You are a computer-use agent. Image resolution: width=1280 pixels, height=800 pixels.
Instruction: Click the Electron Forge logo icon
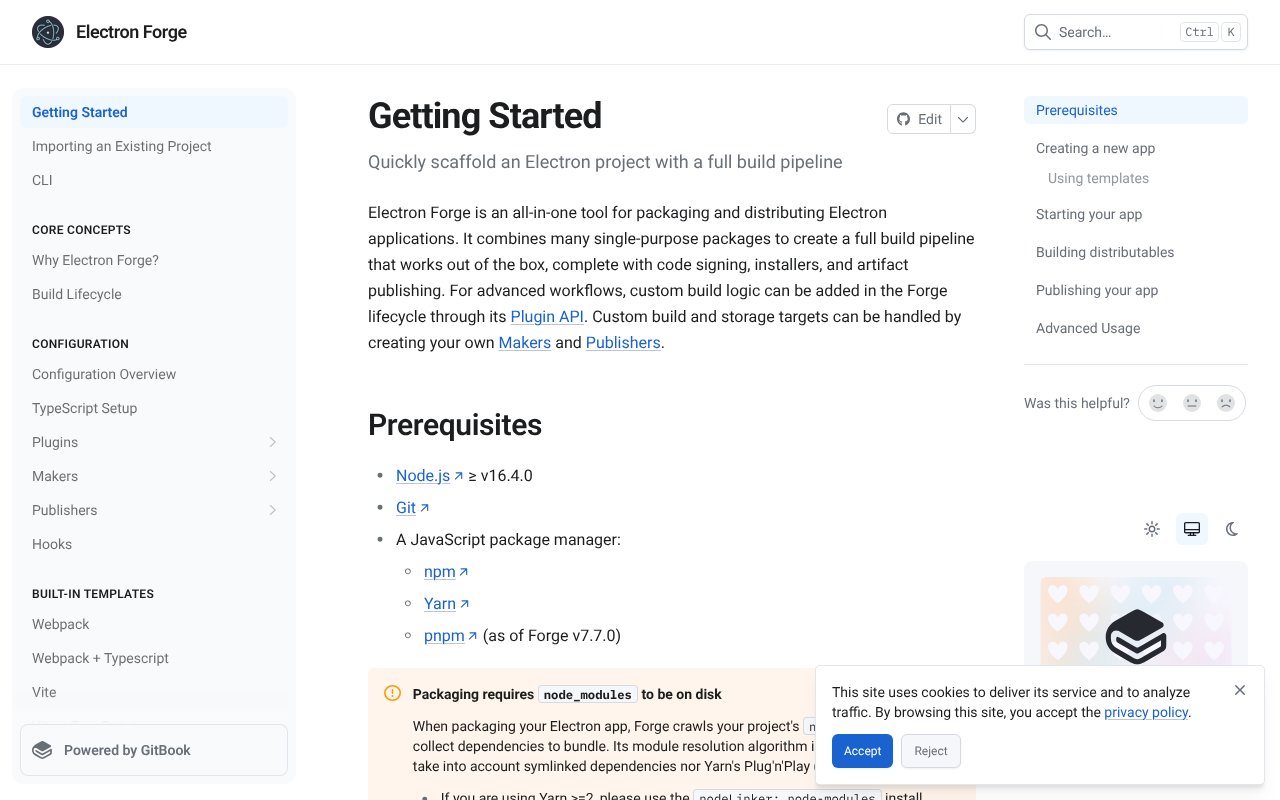(x=48, y=32)
